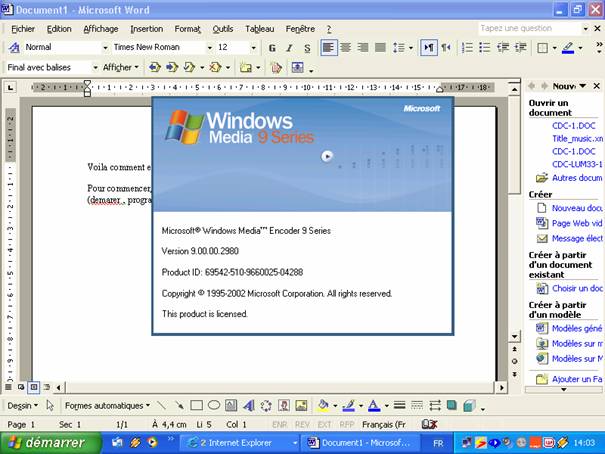Justify the paragraph text
Screen dimensions: 605x454
(380, 47)
